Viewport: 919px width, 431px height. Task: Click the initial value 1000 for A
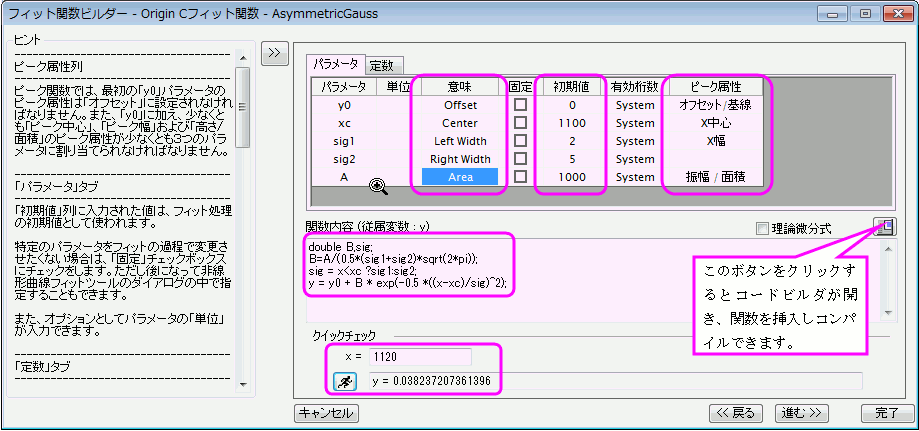pyautogui.click(x=571, y=177)
